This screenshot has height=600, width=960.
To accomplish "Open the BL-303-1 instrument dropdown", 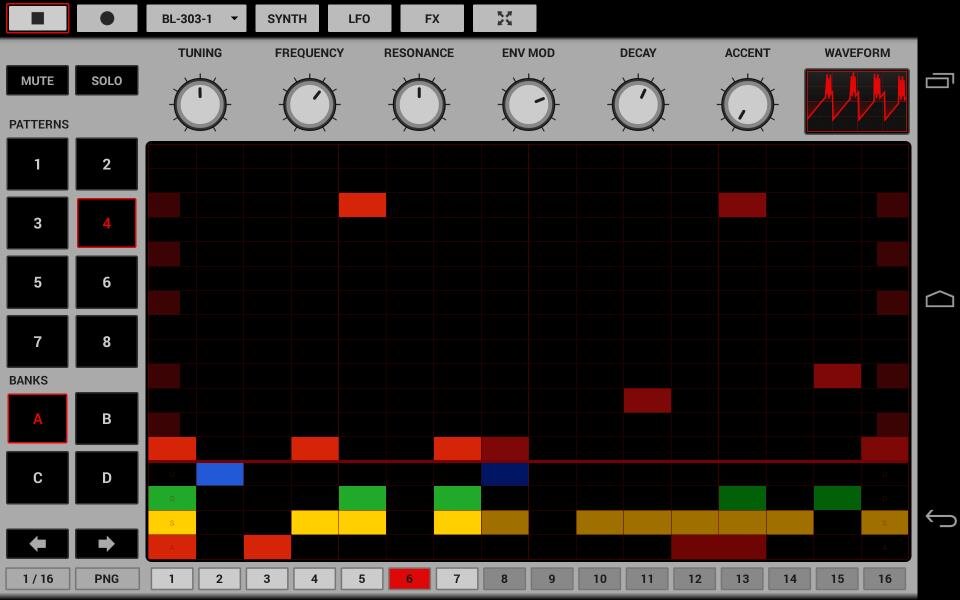I will (196, 18).
